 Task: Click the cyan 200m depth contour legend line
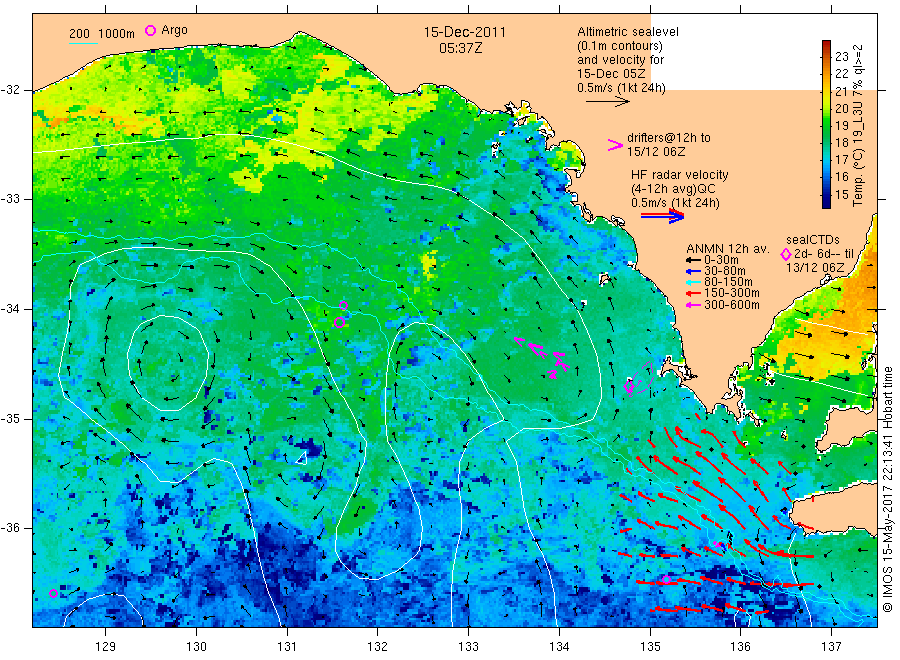[x=83, y=43]
